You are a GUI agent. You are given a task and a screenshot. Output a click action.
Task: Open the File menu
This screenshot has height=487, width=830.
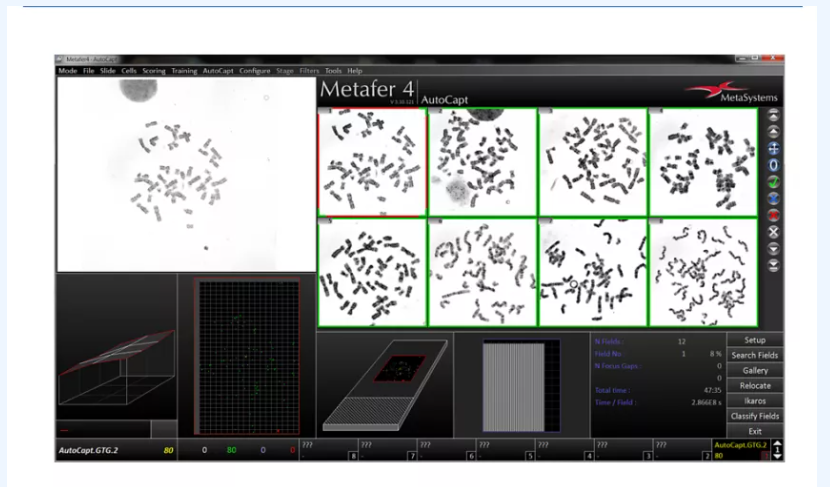[88, 70]
